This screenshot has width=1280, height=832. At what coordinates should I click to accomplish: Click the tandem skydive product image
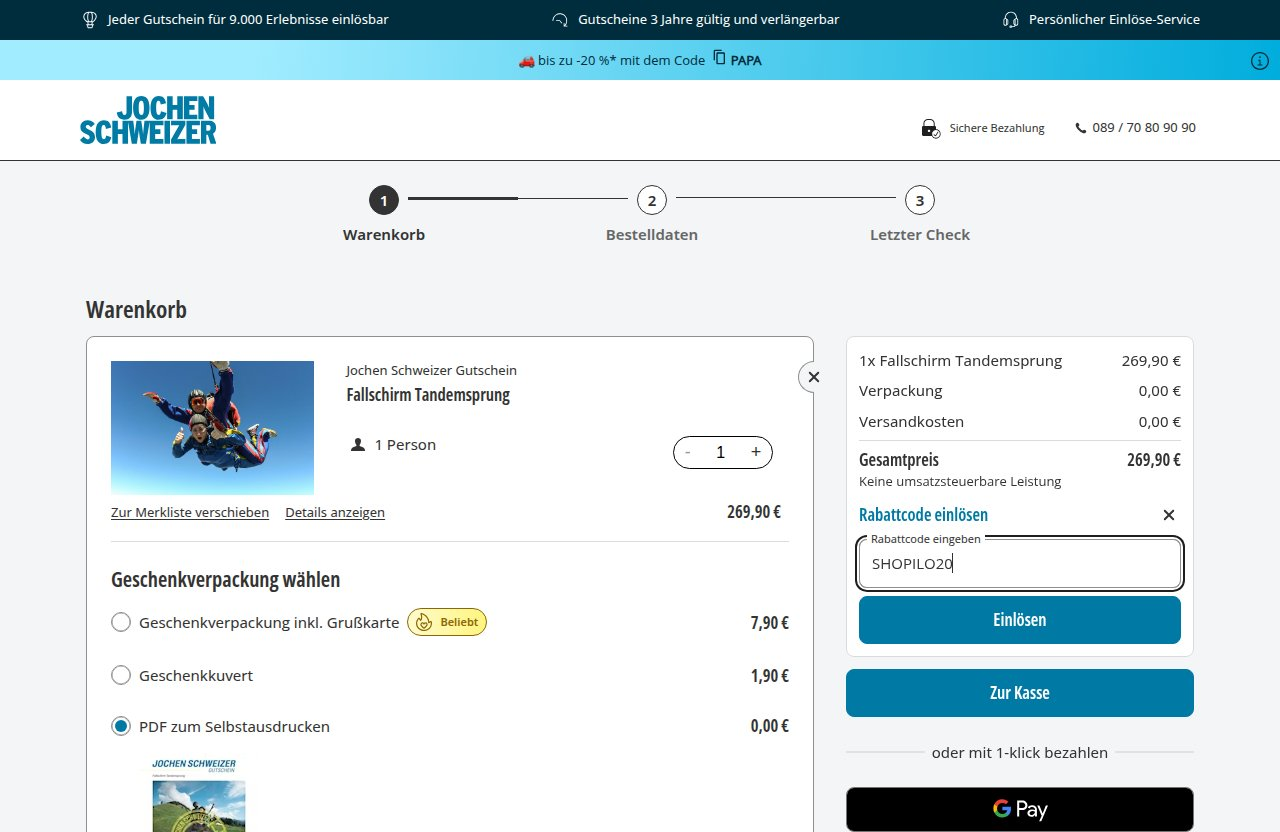click(x=212, y=428)
